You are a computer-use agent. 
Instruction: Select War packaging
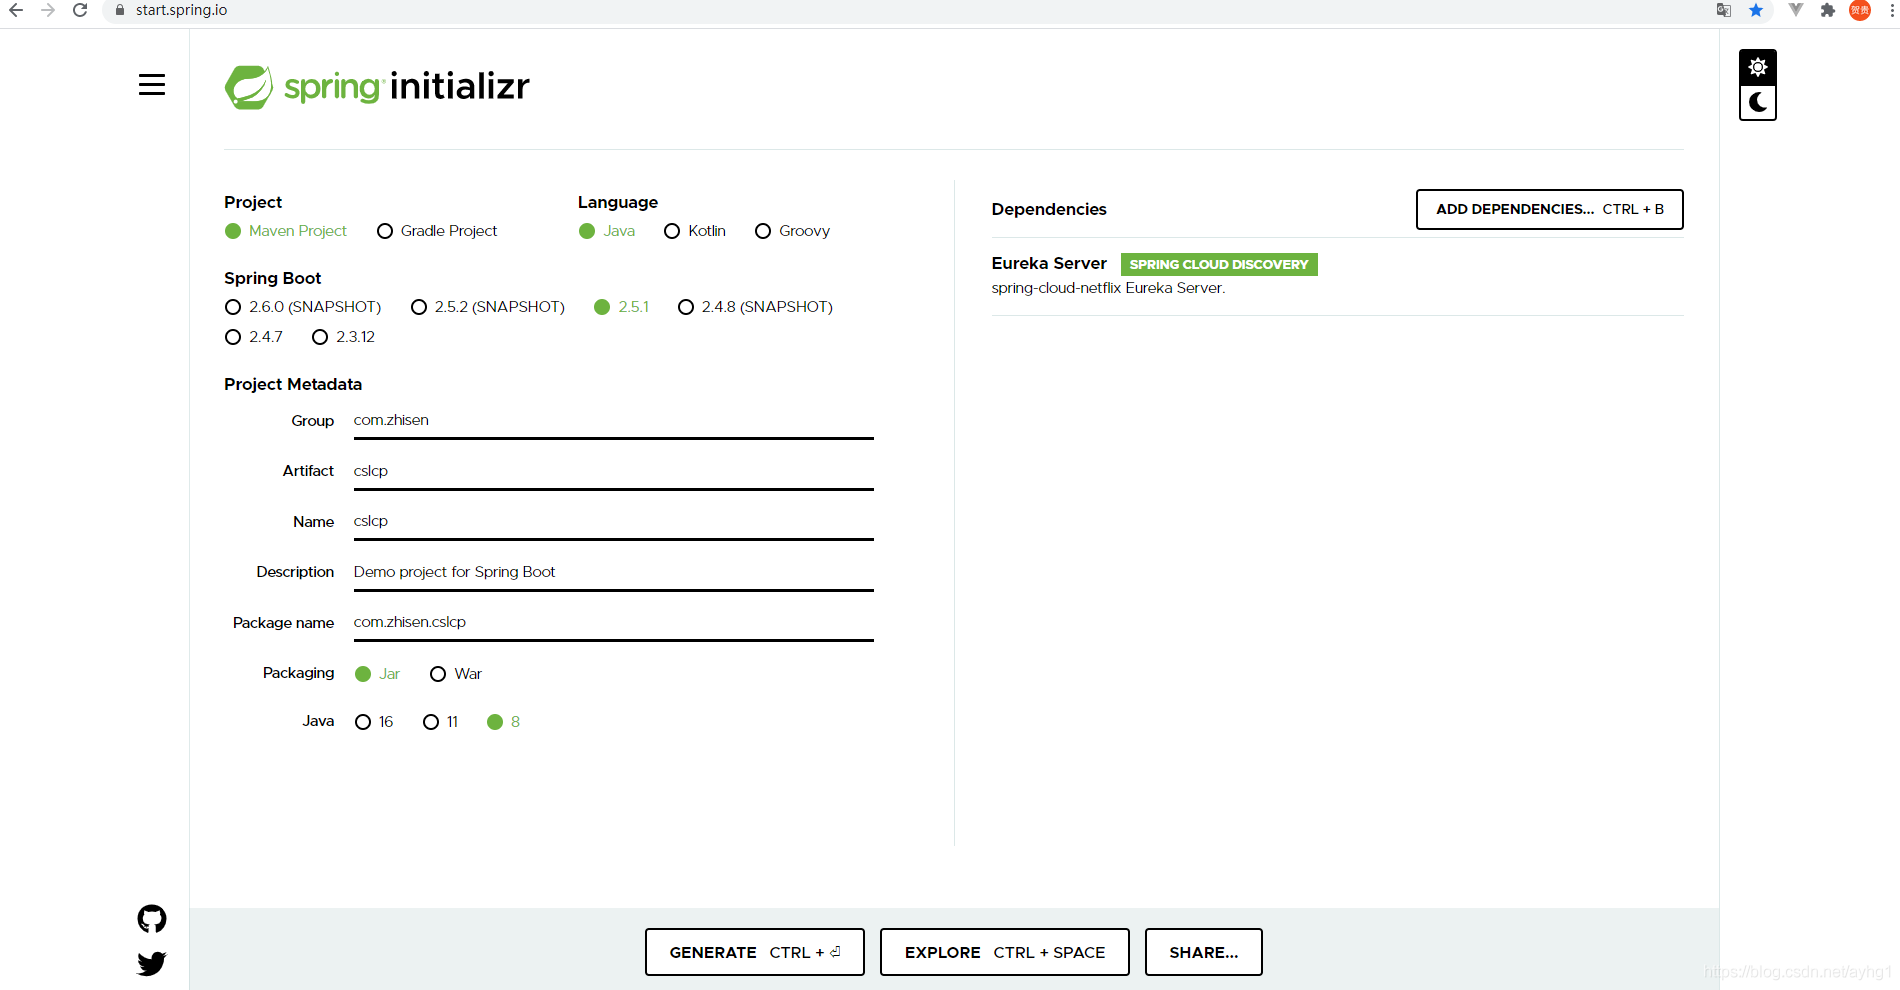[456, 674]
